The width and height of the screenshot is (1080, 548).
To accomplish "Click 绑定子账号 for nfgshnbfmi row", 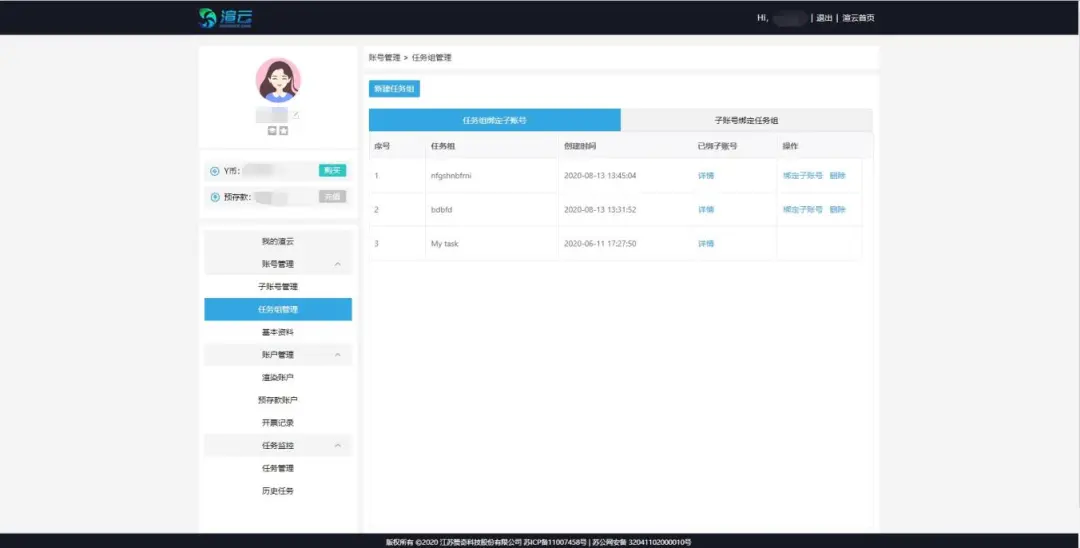I will click(802, 176).
